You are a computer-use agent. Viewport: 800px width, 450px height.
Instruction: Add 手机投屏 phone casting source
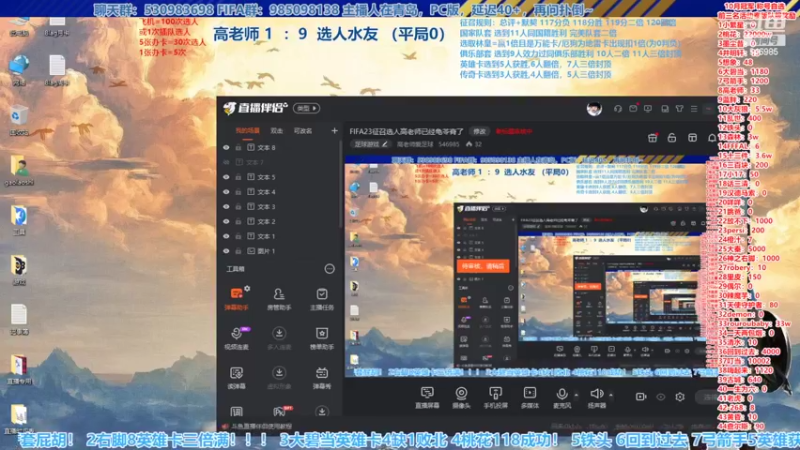point(495,397)
